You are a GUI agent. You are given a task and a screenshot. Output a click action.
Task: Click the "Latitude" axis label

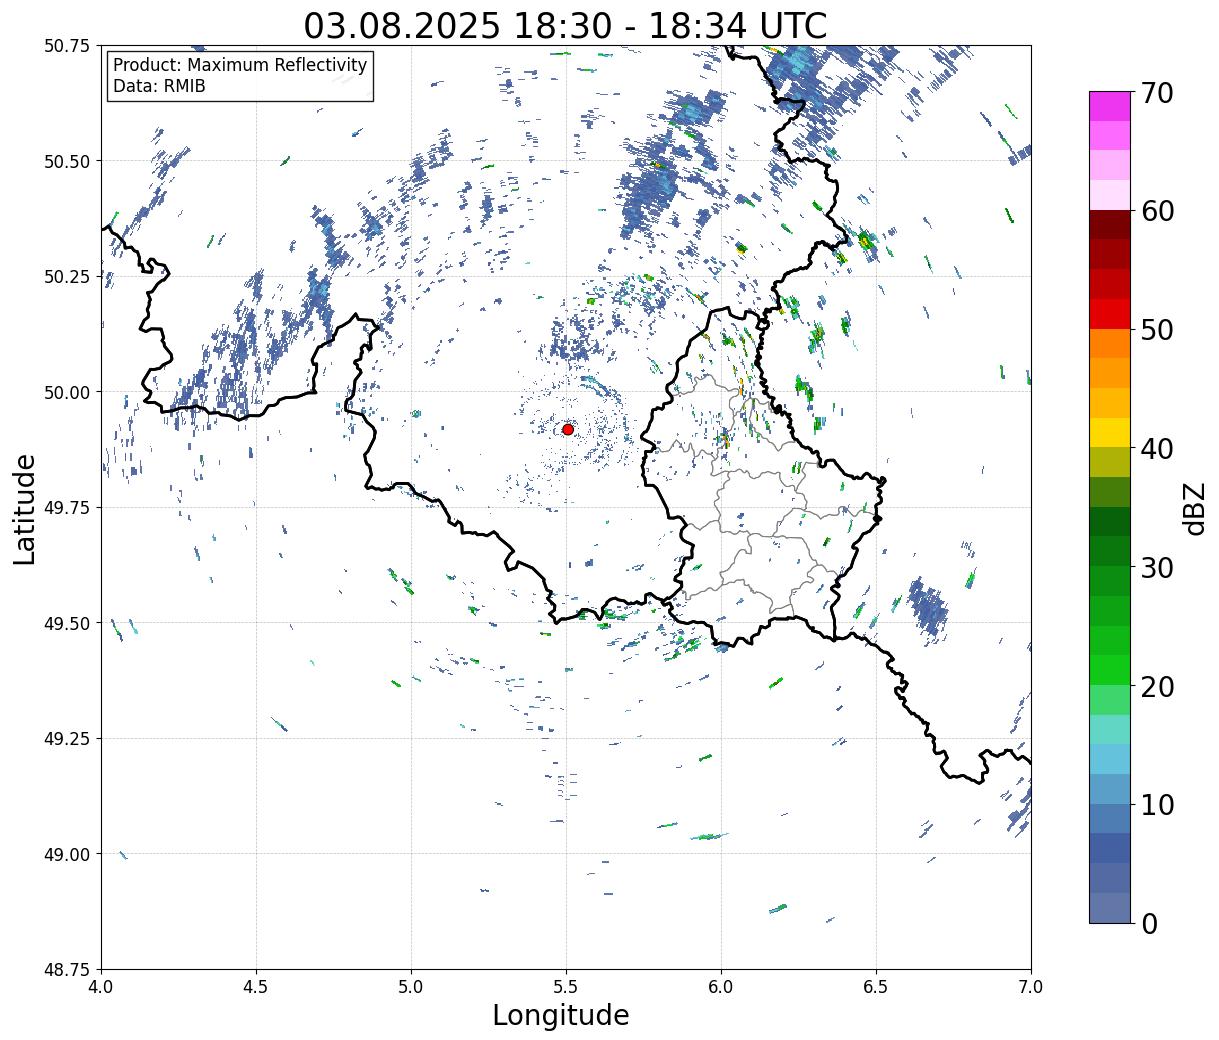pyautogui.click(x=25, y=508)
